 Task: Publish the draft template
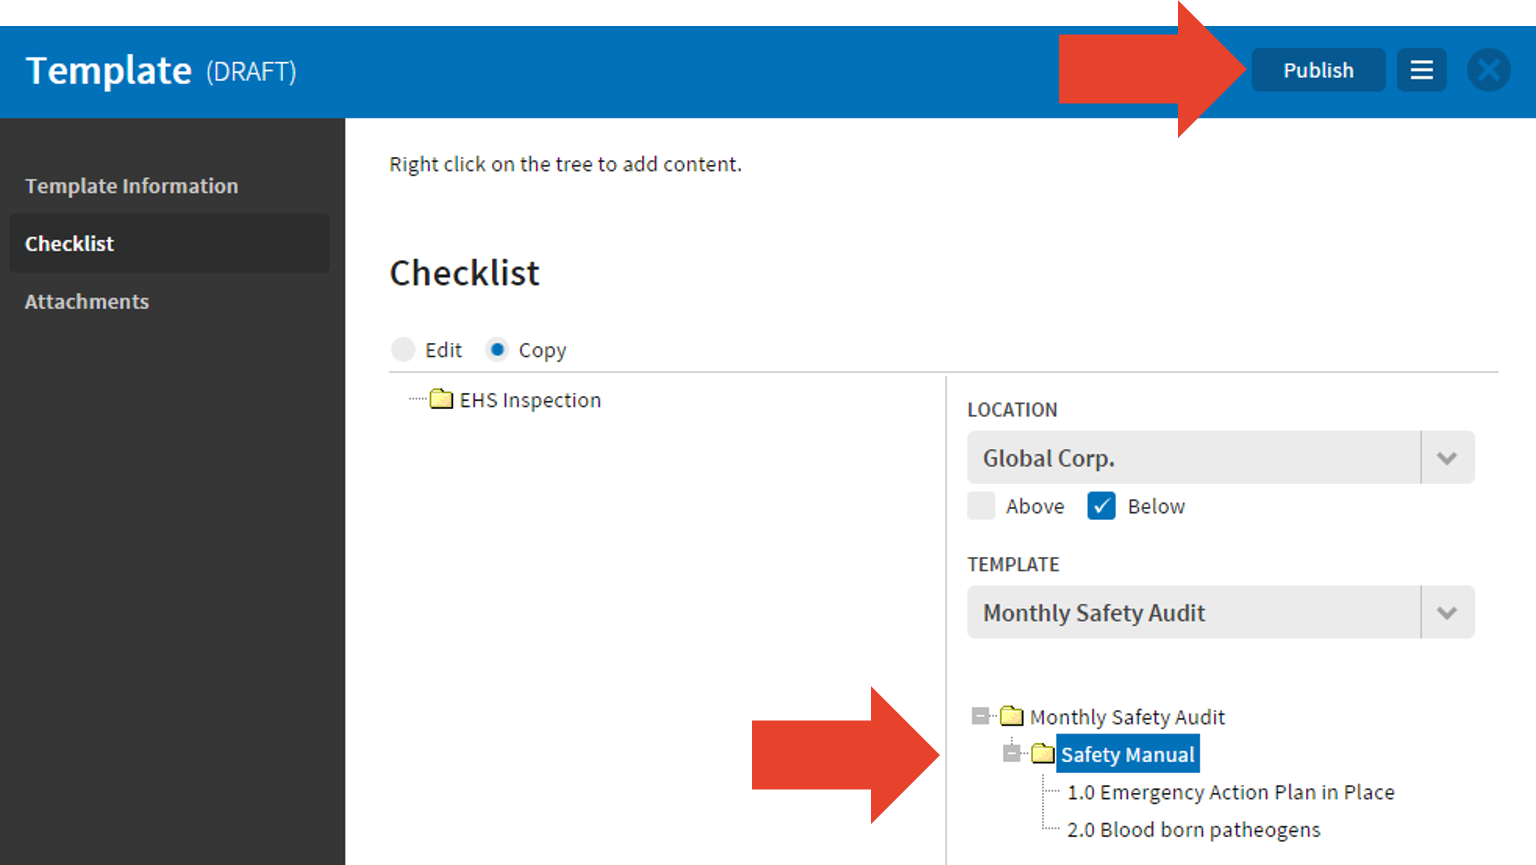pos(1318,70)
